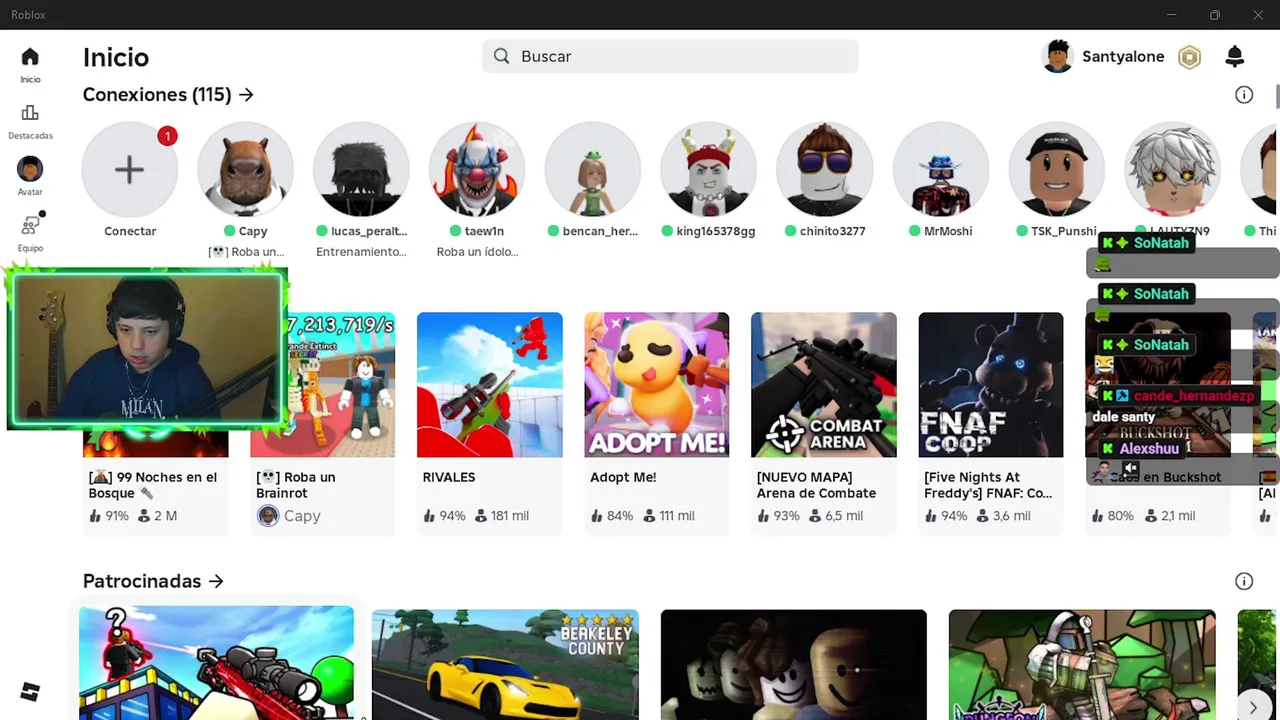1280x720 pixels.
Task: Open Patrocinadas section link
Action: click(153, 581)
